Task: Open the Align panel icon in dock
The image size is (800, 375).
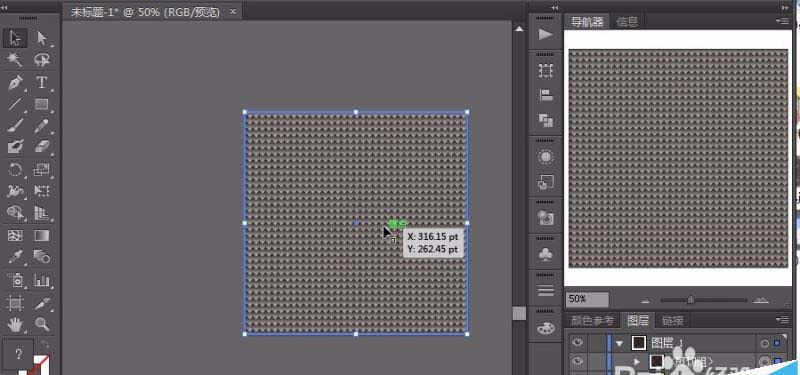Action: tap(545, 95)
